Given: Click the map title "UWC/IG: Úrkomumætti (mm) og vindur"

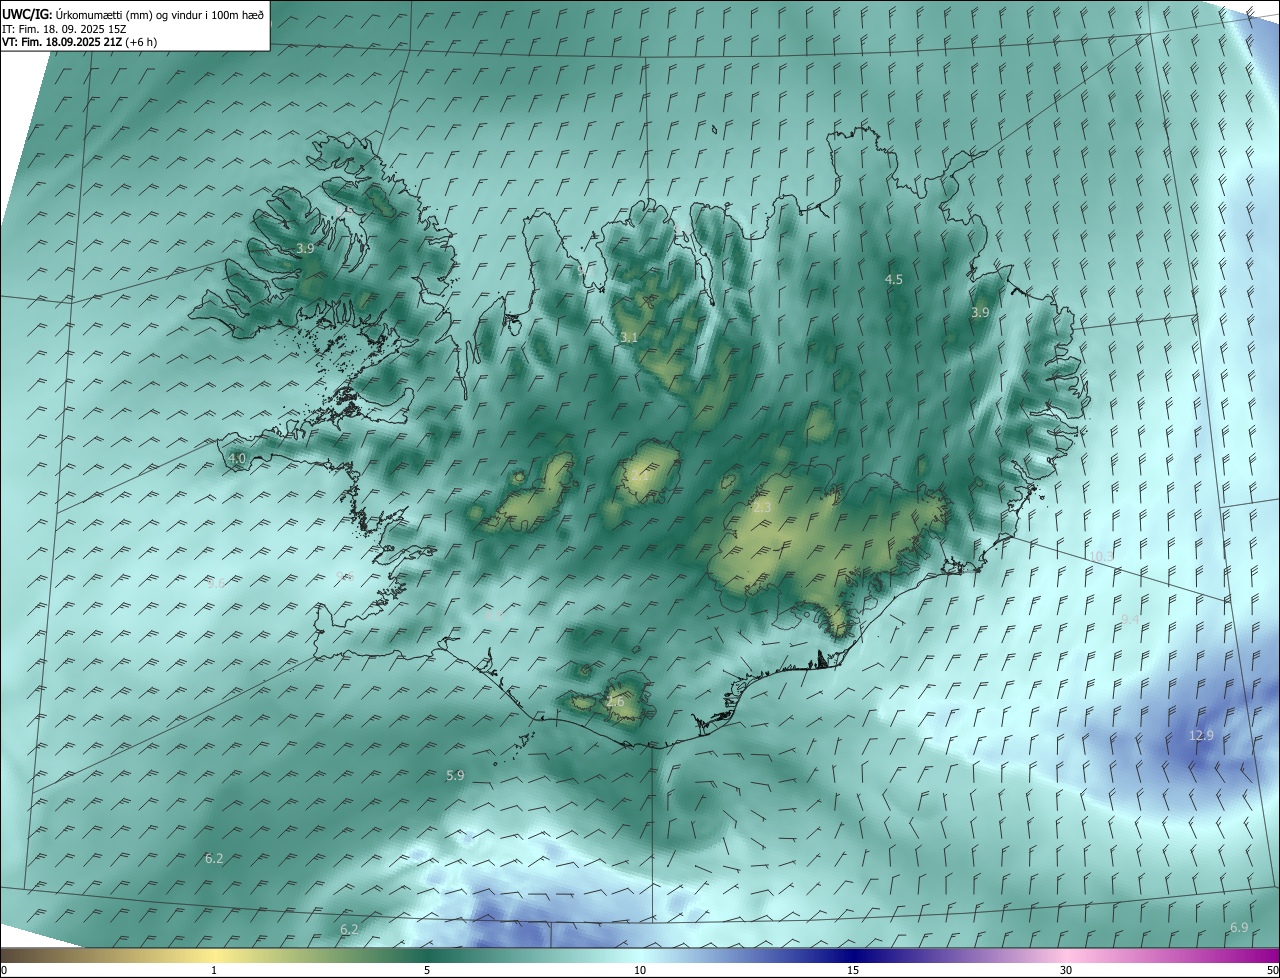Looking at the screenshot, I should [x=133, y=13].
